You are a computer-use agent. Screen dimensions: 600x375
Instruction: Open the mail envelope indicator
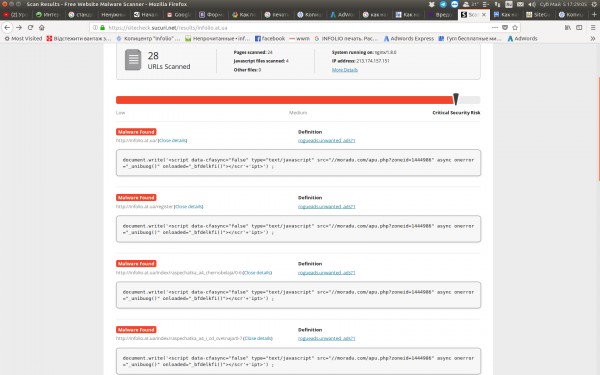coord(520,4)
